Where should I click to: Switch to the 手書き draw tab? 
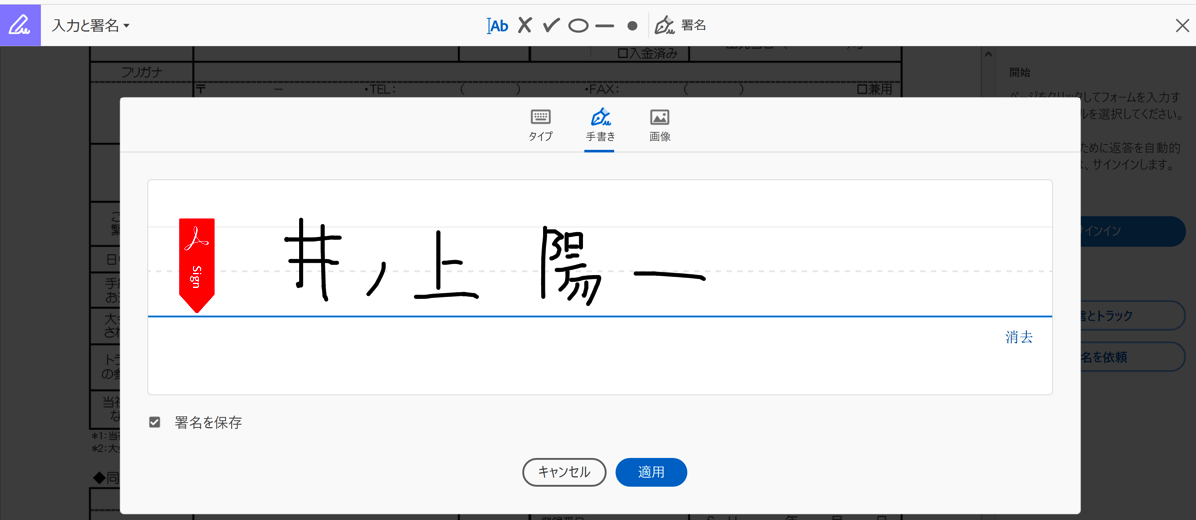[x=600, y=125]
